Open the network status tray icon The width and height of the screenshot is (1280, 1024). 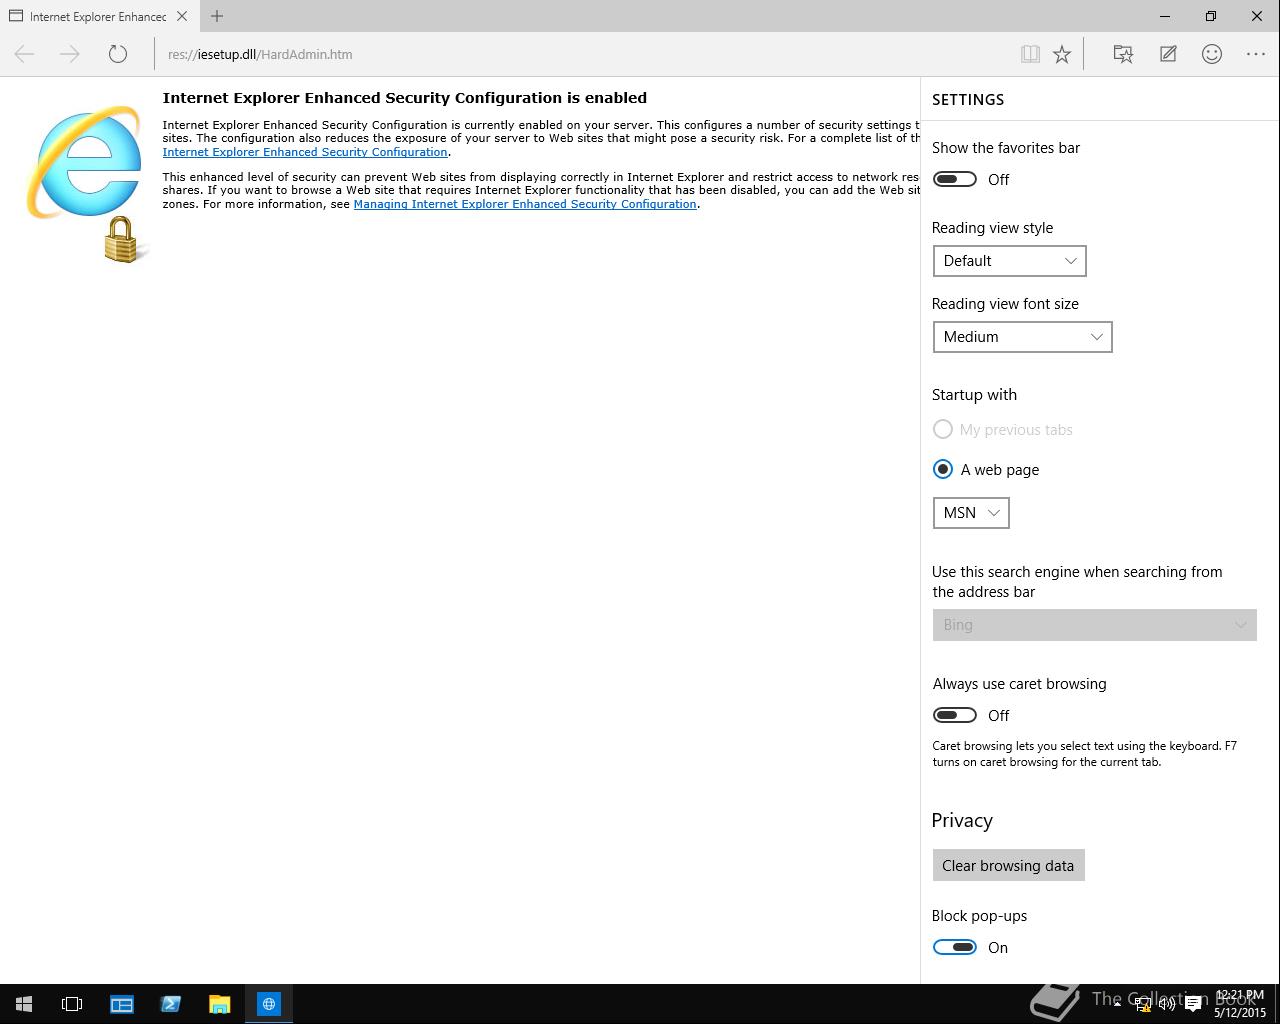[x=1143, y=1004]
